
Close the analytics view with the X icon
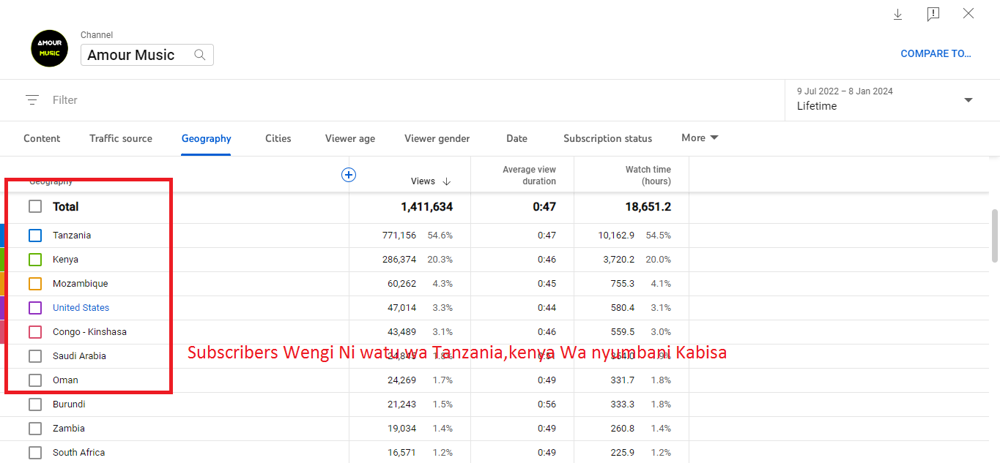tap(968, 14)
